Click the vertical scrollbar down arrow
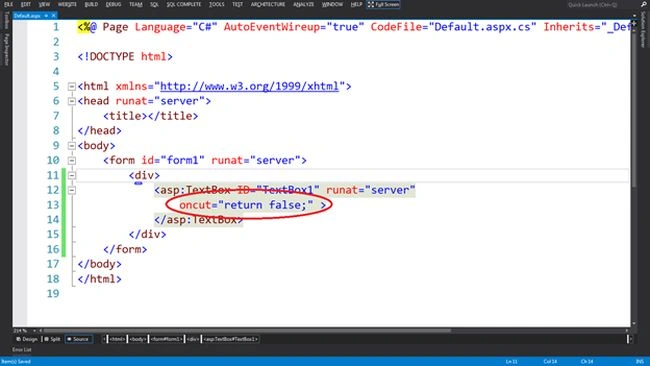This screenshot has height=366, width=650. (634, 324)
